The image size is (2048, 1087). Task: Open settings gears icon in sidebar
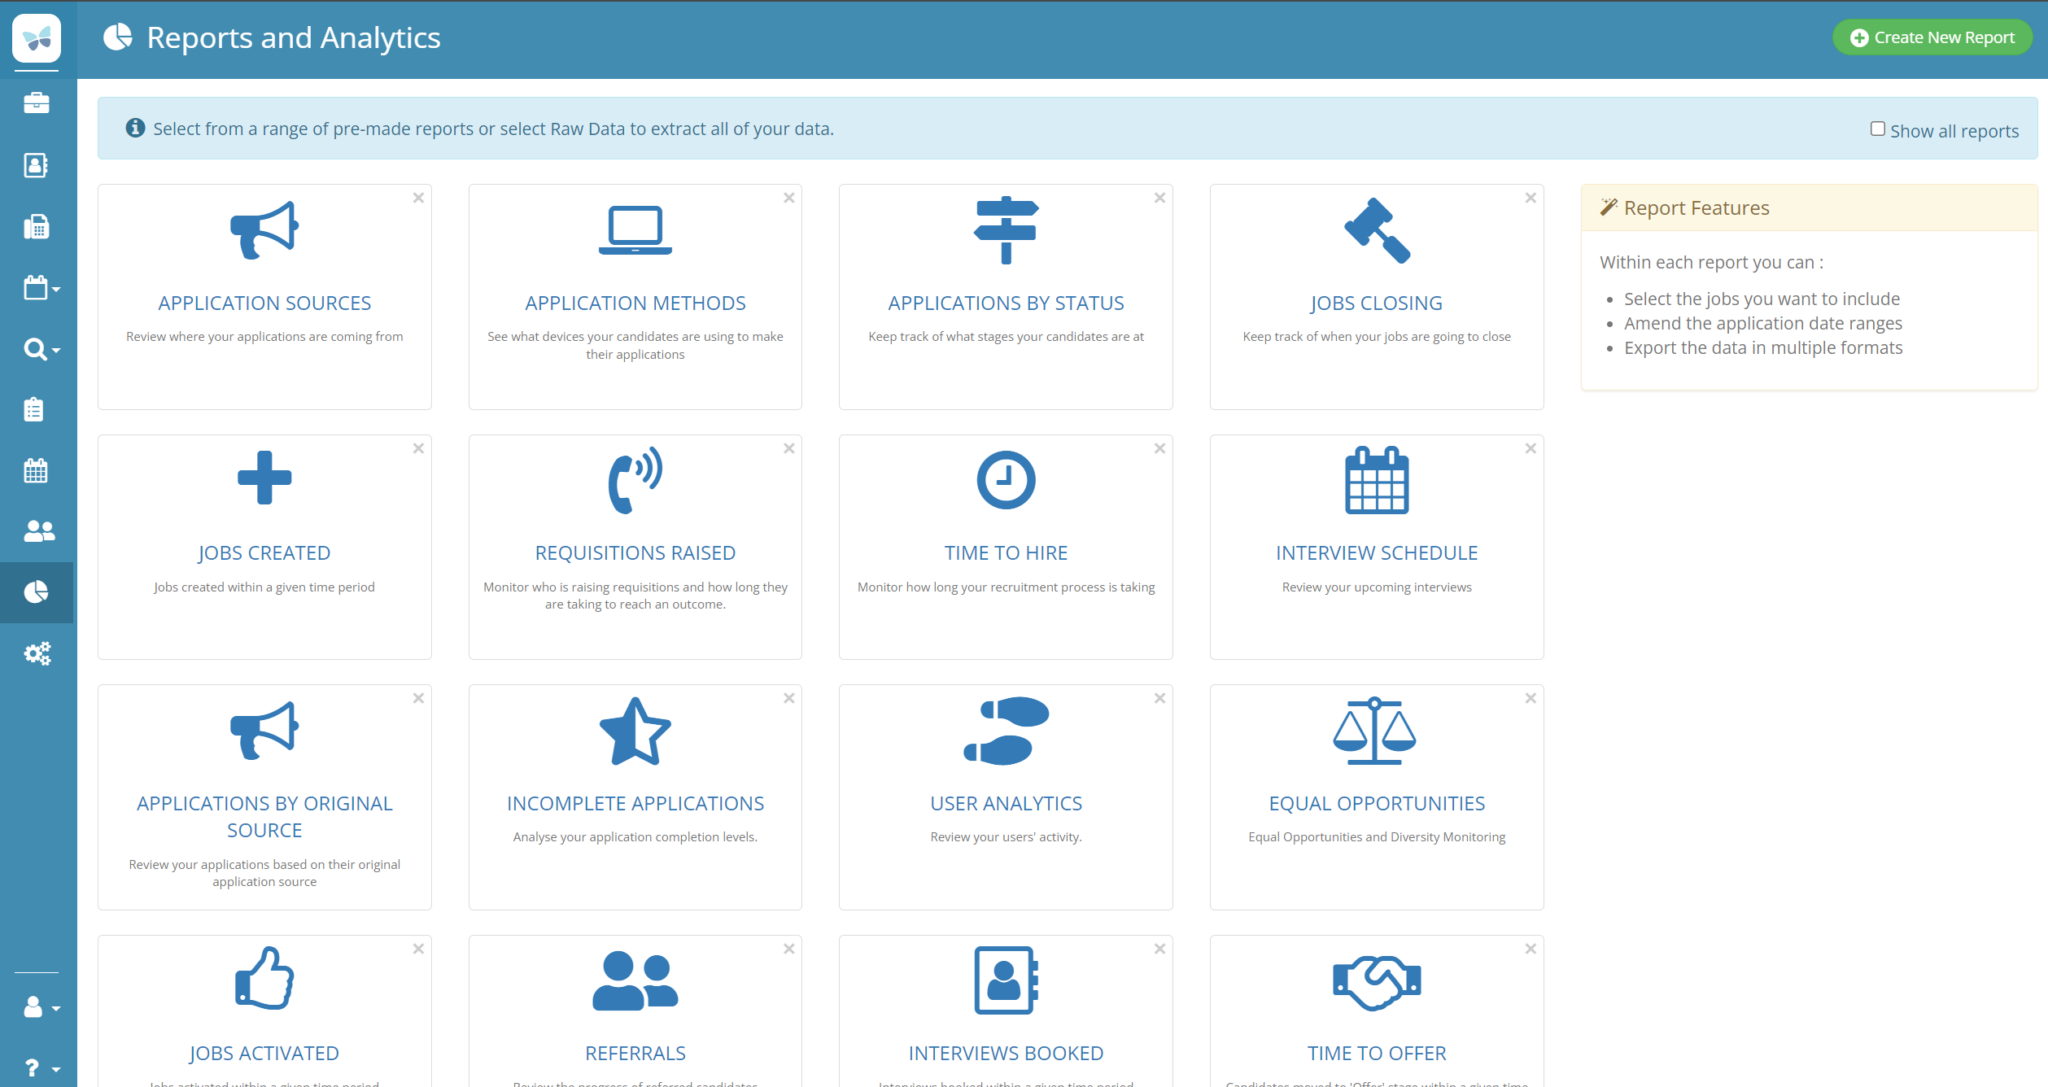37,654
